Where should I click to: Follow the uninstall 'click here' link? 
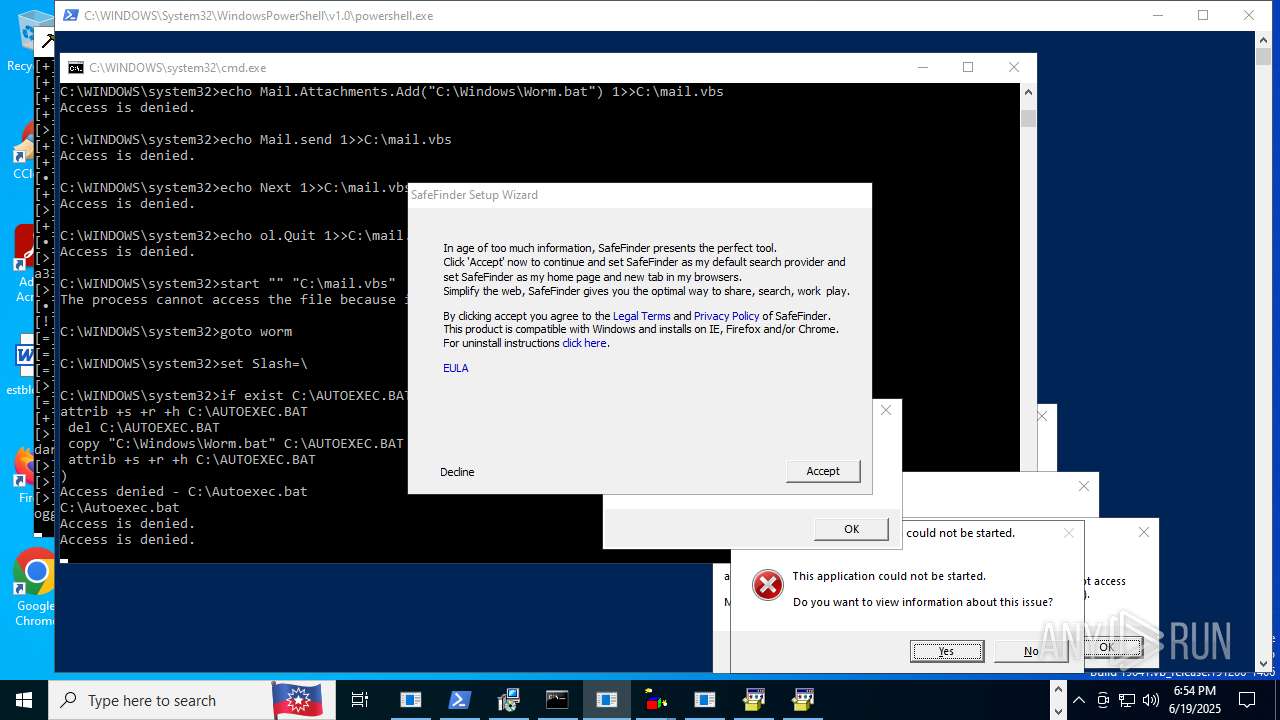pos(584,343)
